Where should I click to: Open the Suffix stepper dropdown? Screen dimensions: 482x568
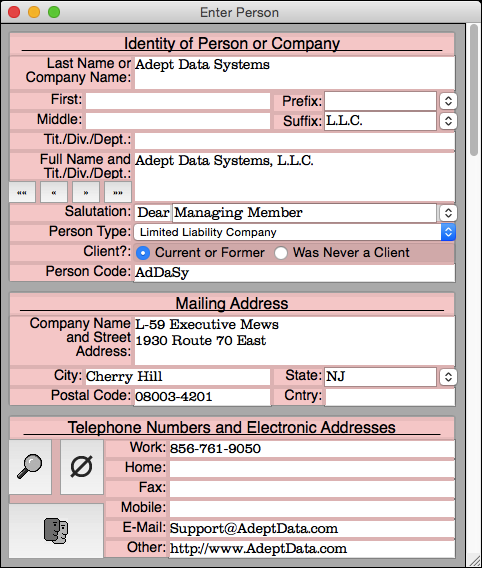coord(448,121)
